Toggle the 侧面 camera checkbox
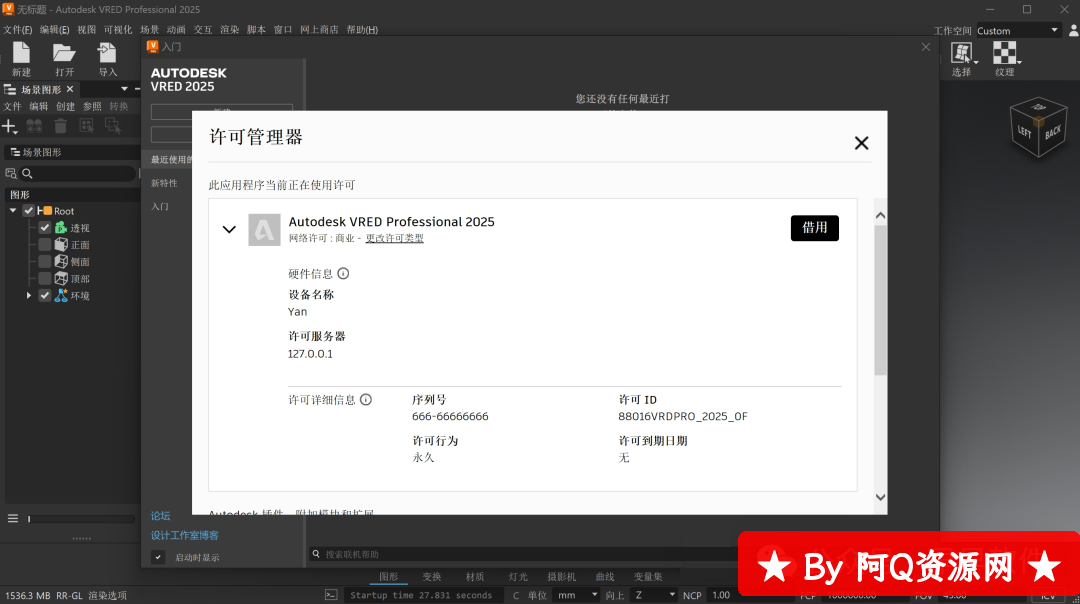Viewport: 1080px width, 604px height. (x=45, y=262)
